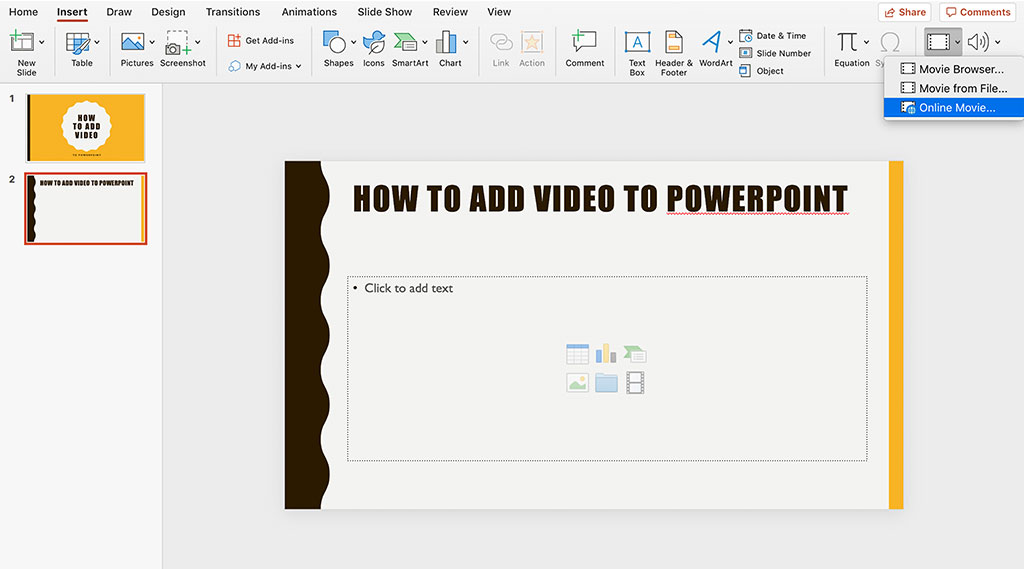Open the Design tab
The image size is (1024, 569).
(168, 12)
